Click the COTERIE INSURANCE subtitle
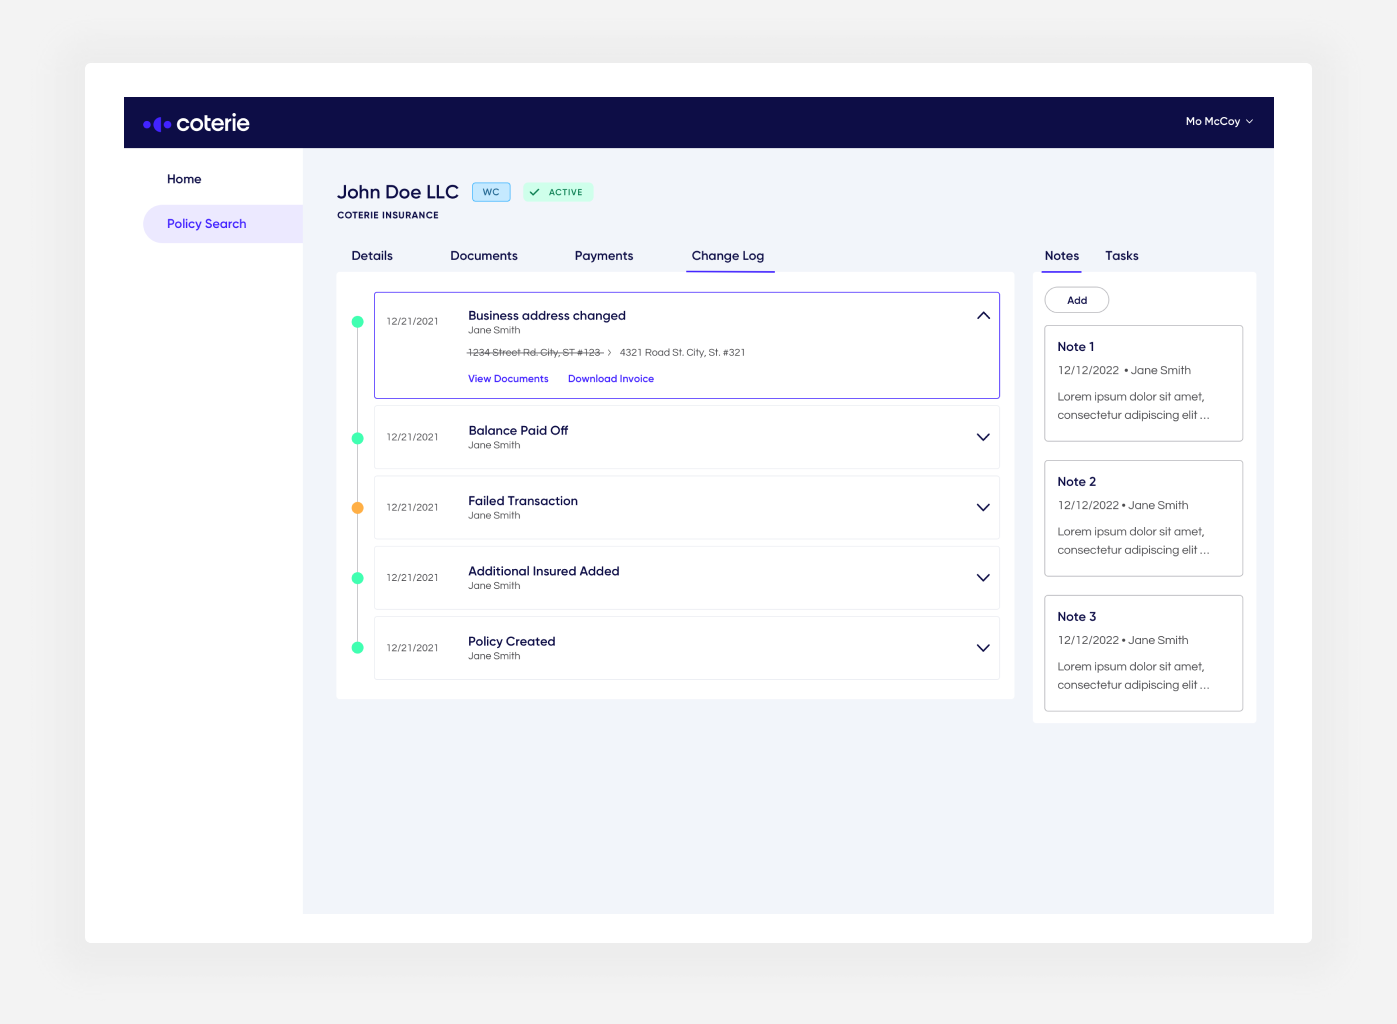 pos(388,215)
